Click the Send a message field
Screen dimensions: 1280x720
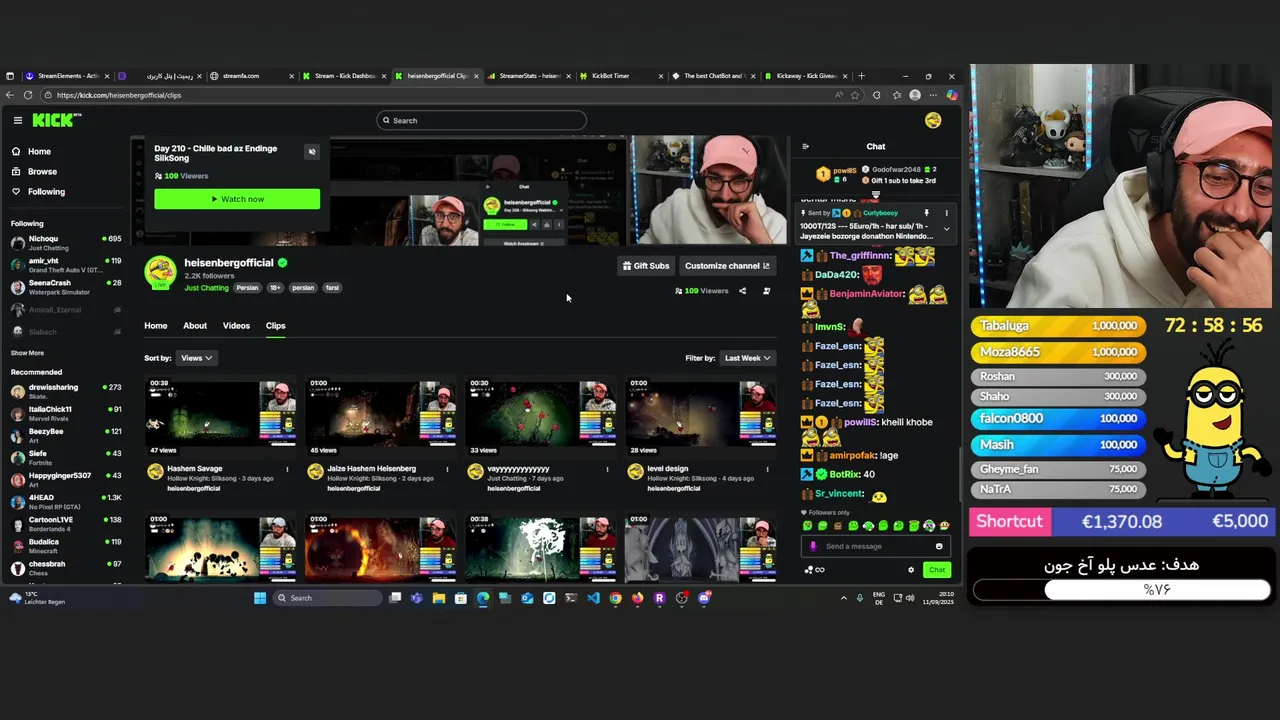click(x=876, y=546)
